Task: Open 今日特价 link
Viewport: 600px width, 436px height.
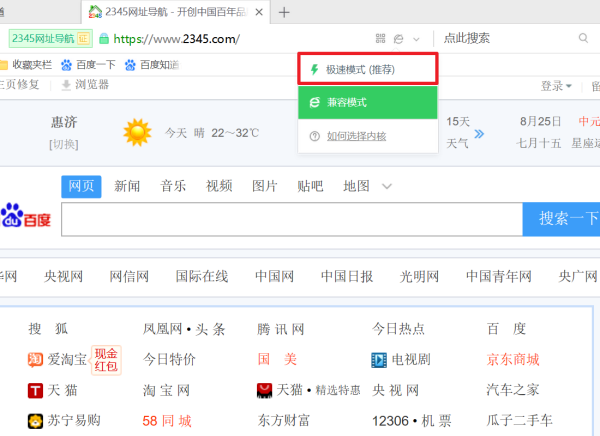Action: pos(169,359)
